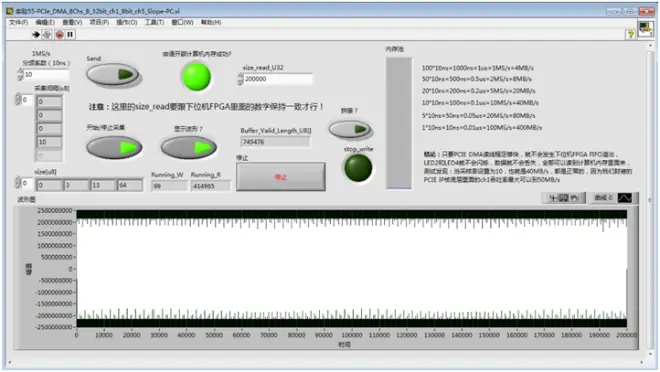The height and width of the screenshot is (372, 660).
Task: Click the Pause toolbar icon
Action: point(70,35)
